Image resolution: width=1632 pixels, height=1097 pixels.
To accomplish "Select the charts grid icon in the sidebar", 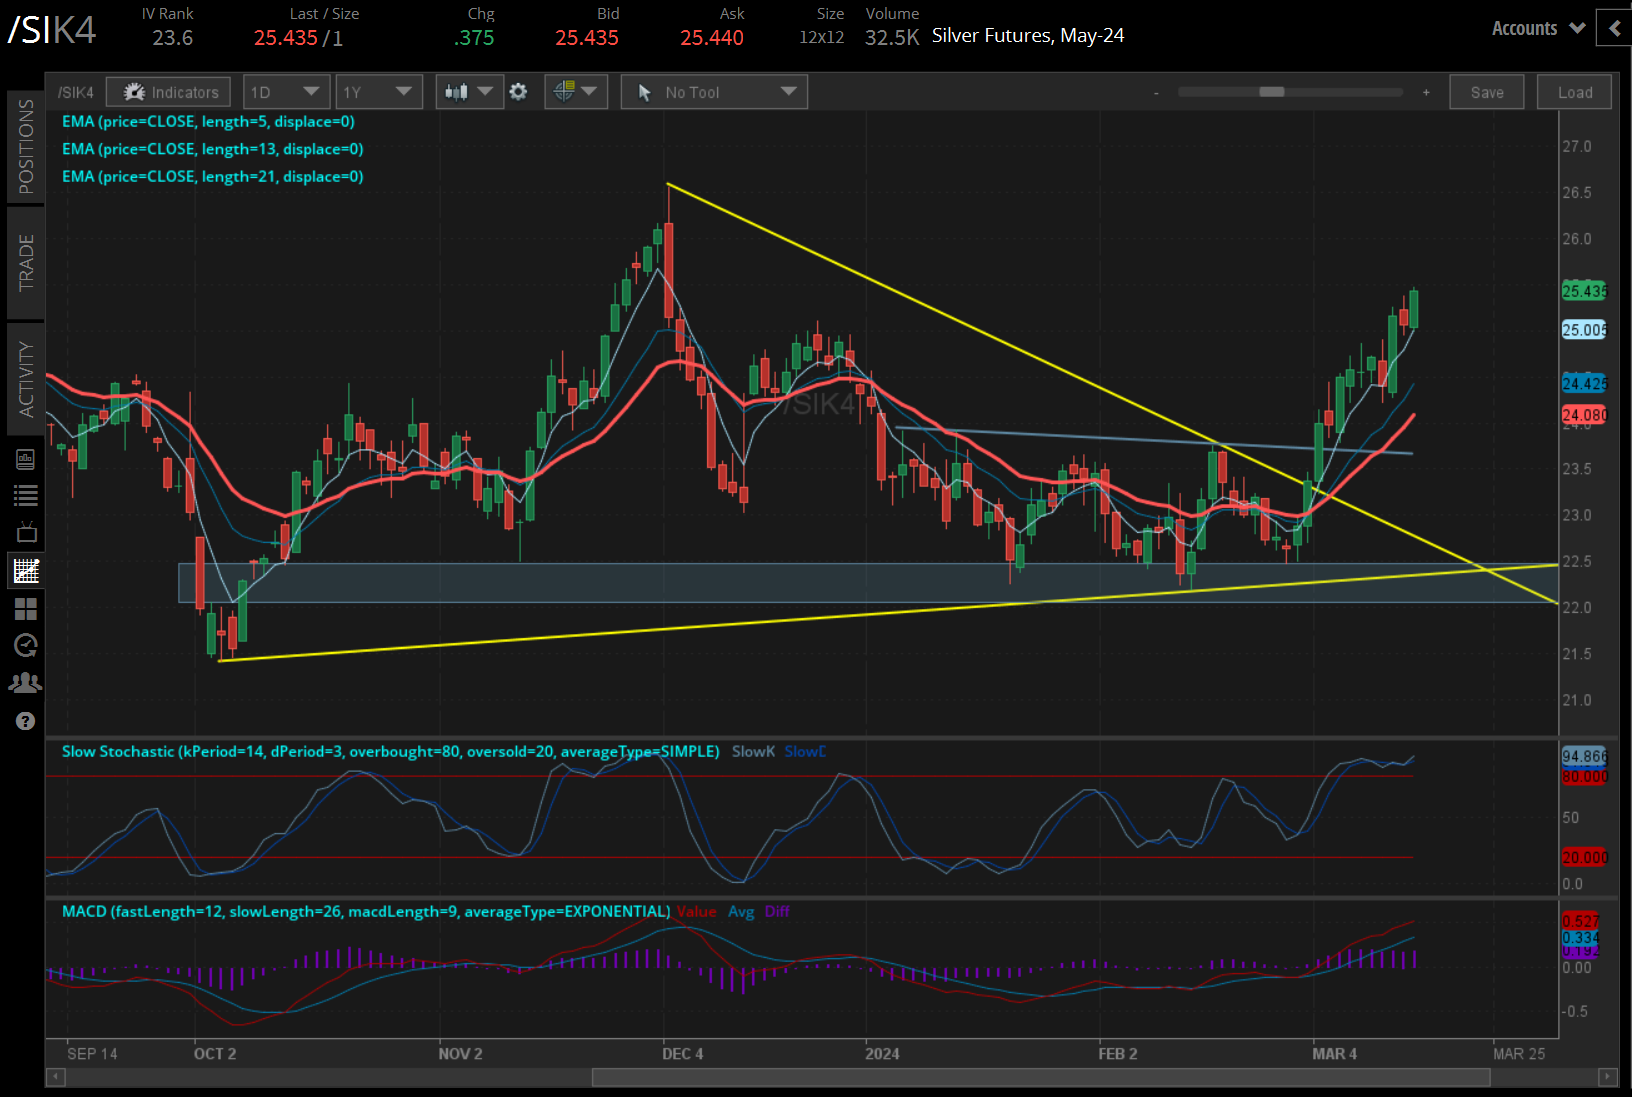I will point(26,571).
